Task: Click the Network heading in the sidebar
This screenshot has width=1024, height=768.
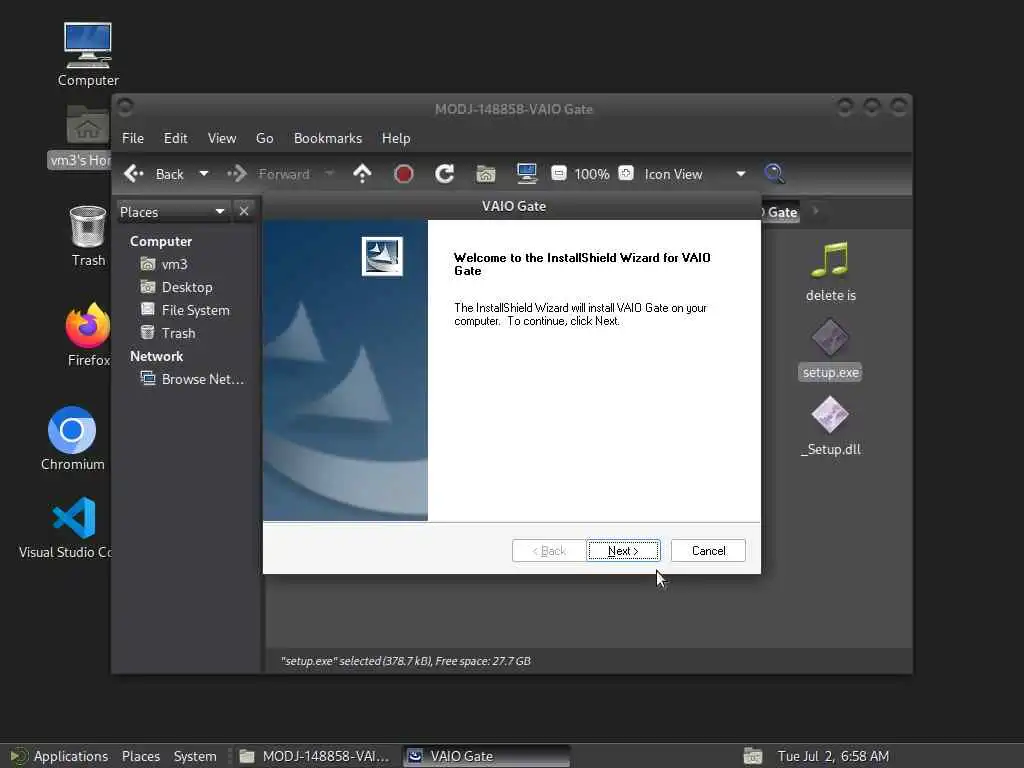Action: click(156, 356)
